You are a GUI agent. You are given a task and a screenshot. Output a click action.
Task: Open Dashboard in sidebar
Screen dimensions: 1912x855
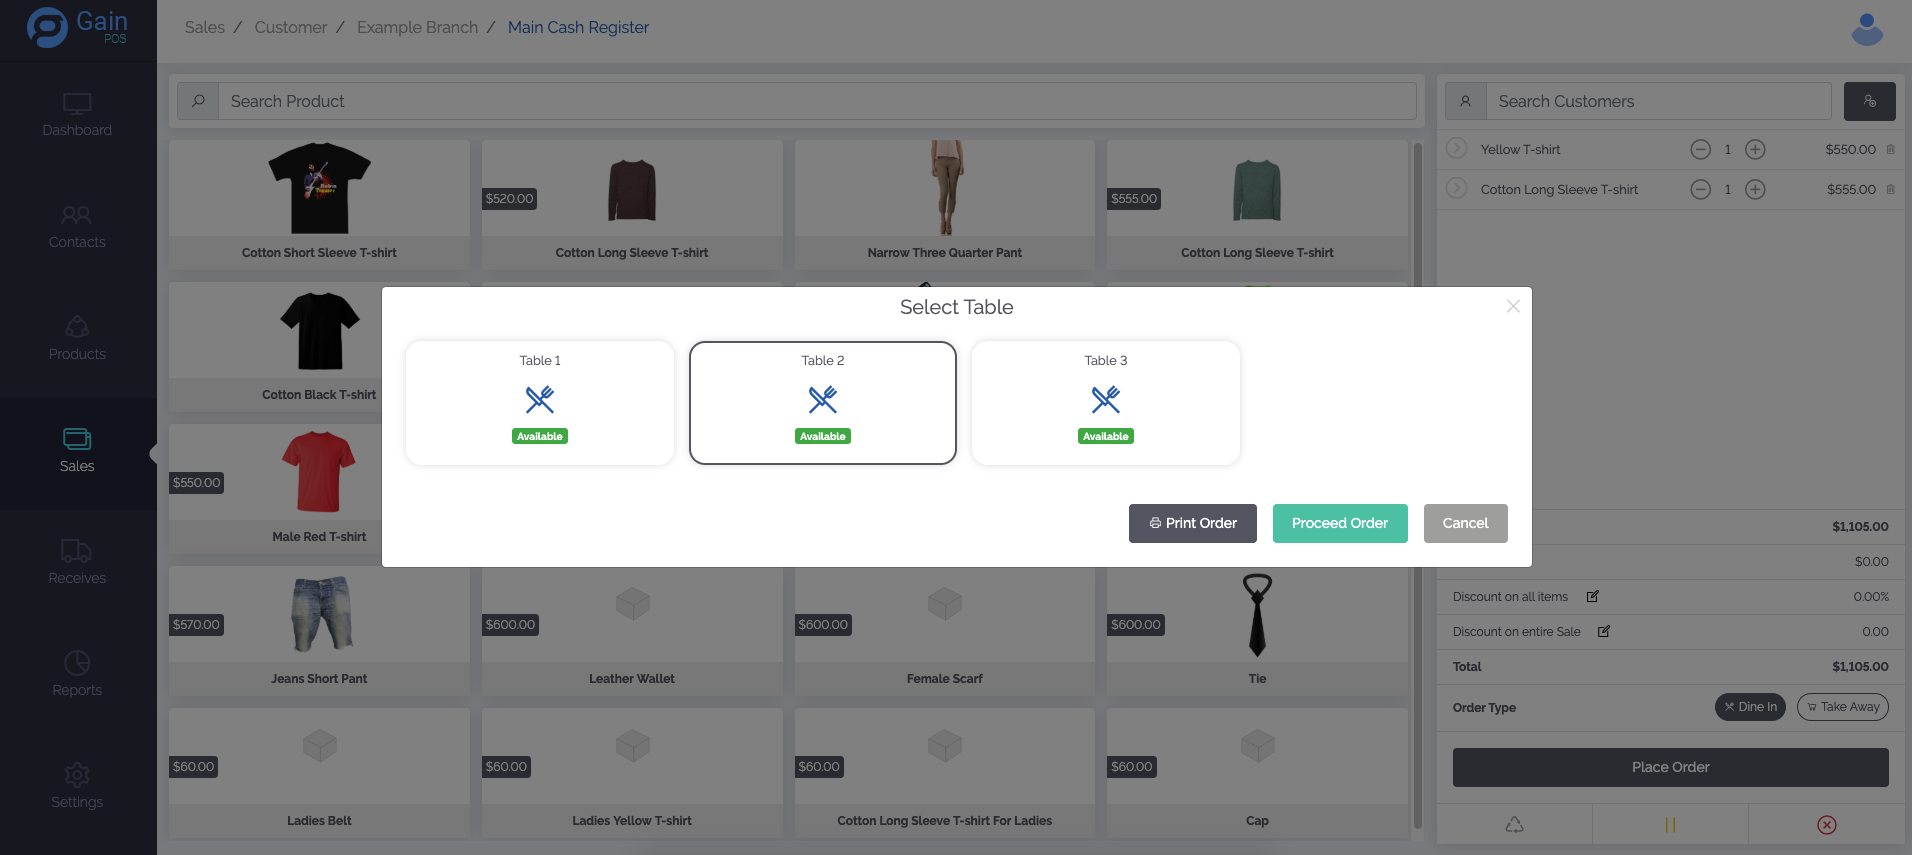coord(77,115)
